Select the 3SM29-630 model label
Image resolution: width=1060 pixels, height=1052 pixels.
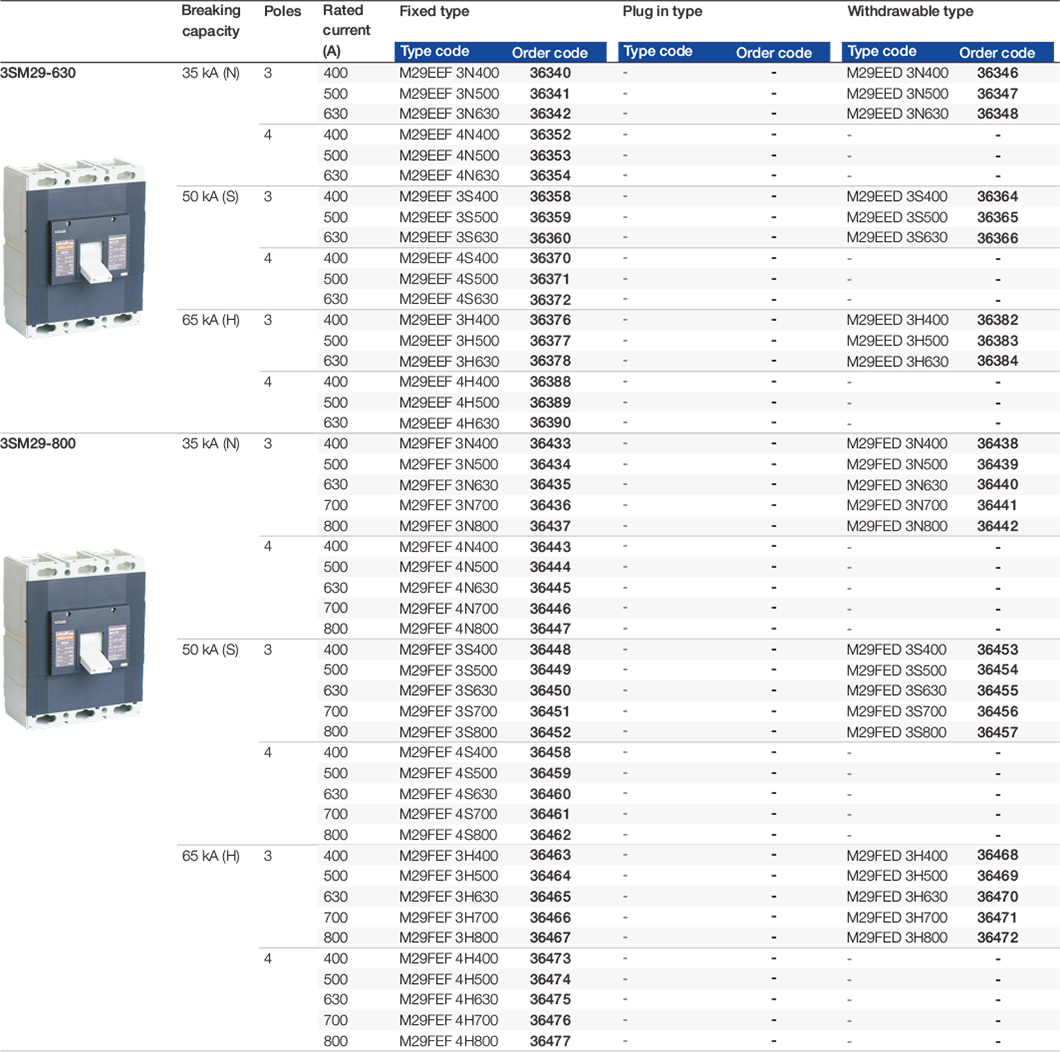click(39, 73)
